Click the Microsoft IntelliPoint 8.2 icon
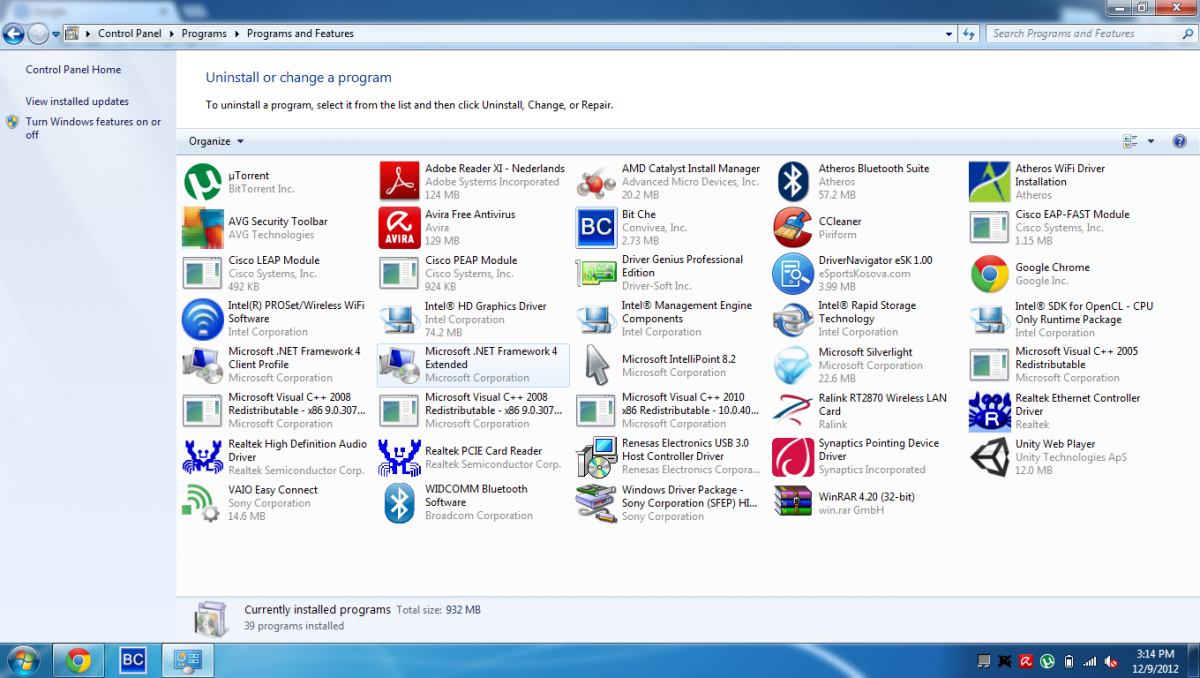 click(596, 365)
